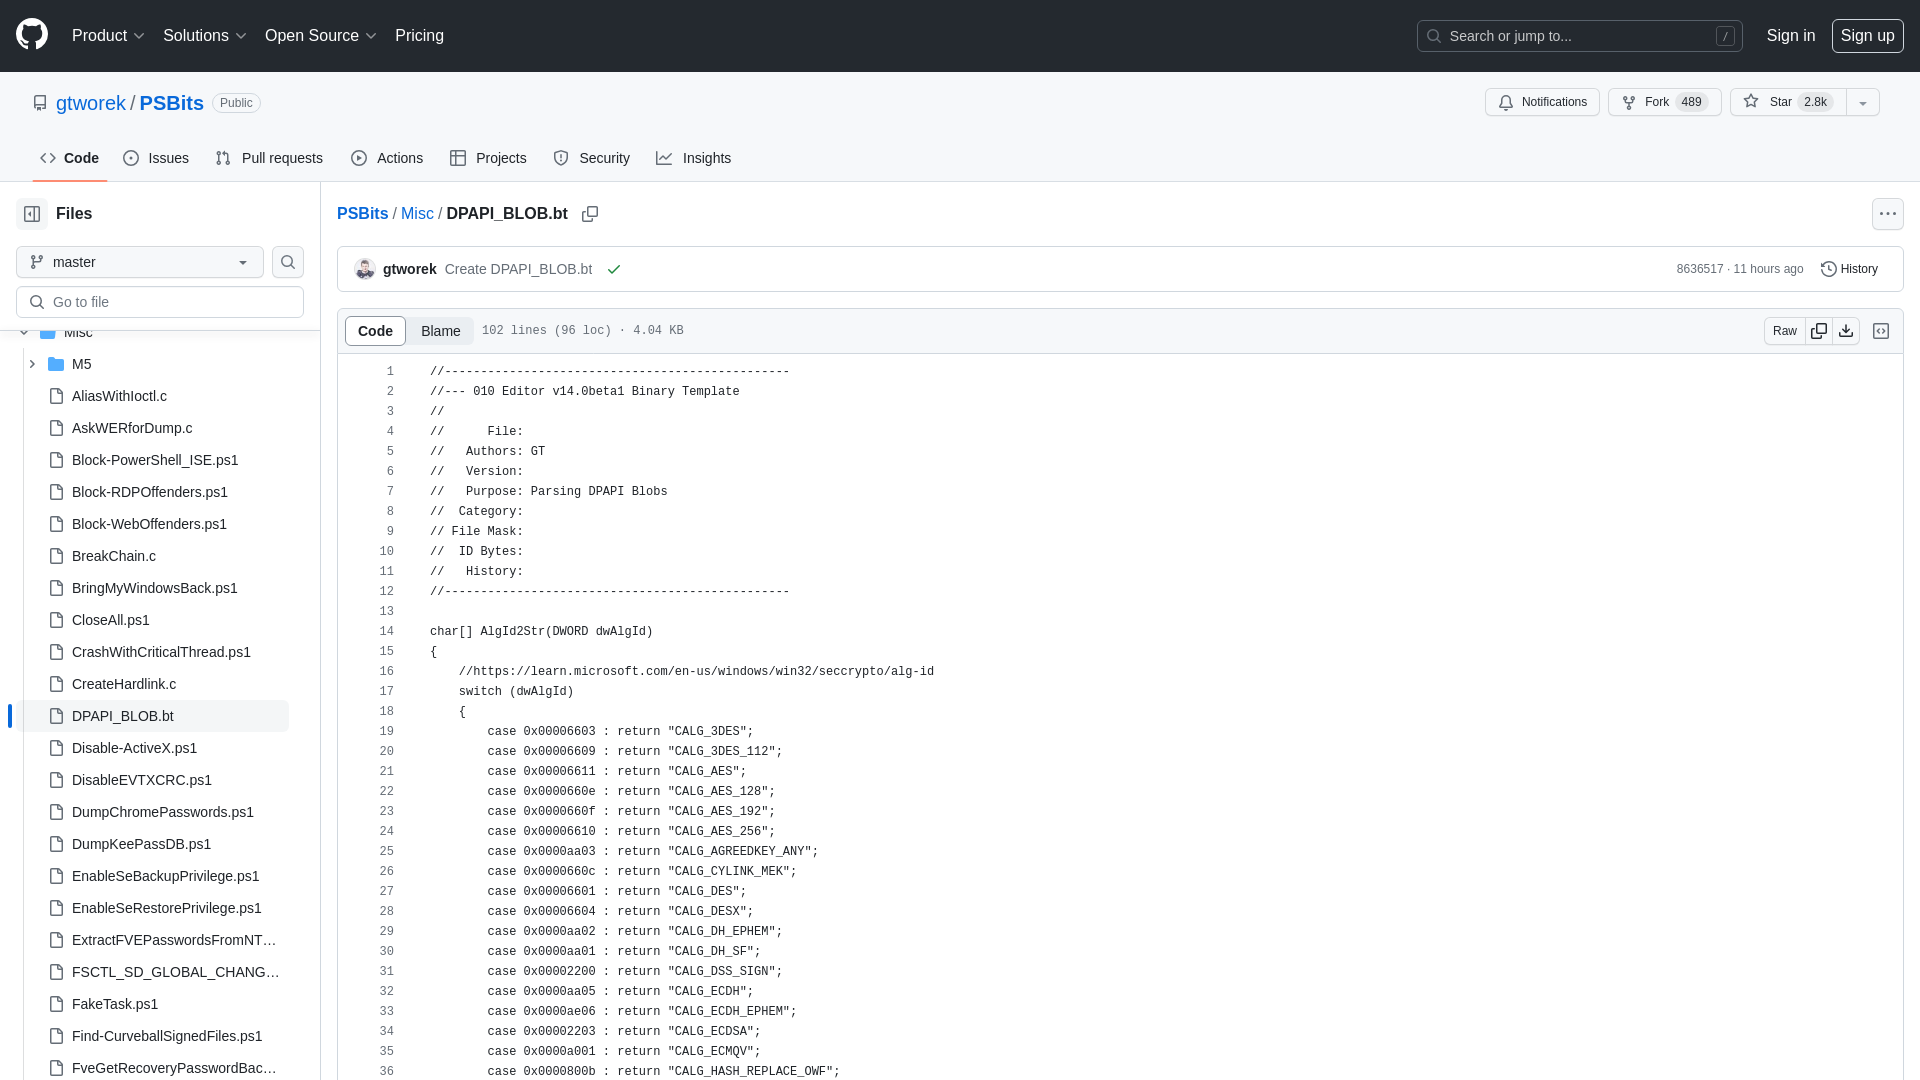Click the Blame view icon
Viewport: 1920px width, 1080px height.
click(x=439, y=330)
